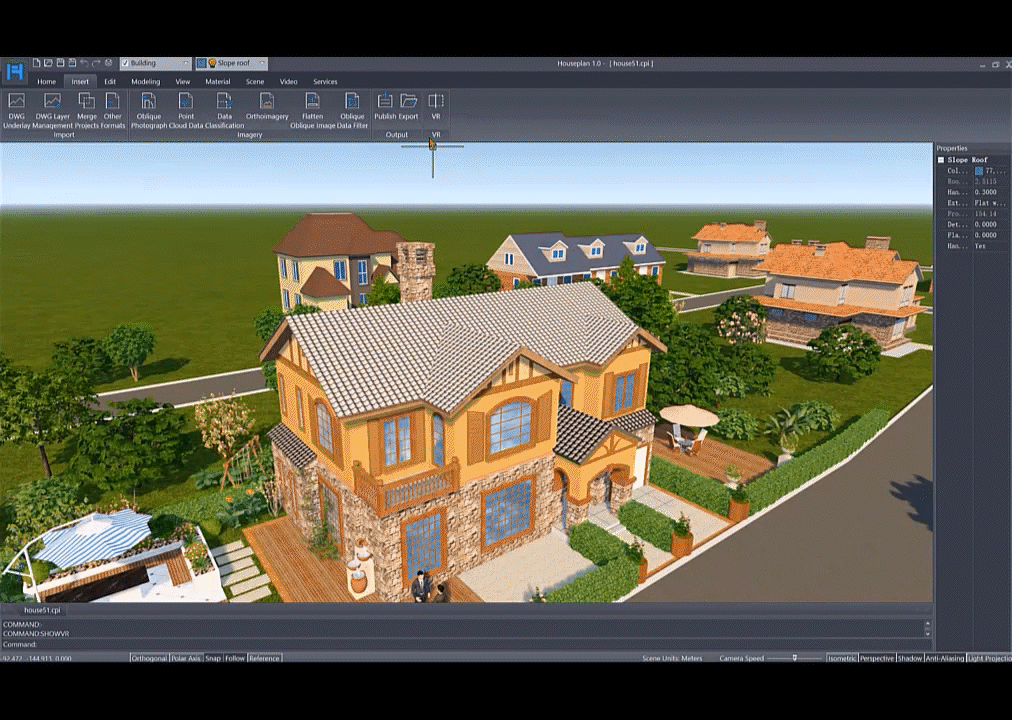Switch to the Modeling ribbon tab
The width and height of the screenshot is (1012, 720).
(146, 81)
